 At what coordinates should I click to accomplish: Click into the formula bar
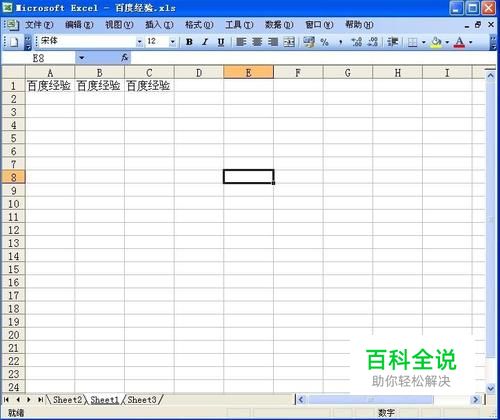click(313, 58)
